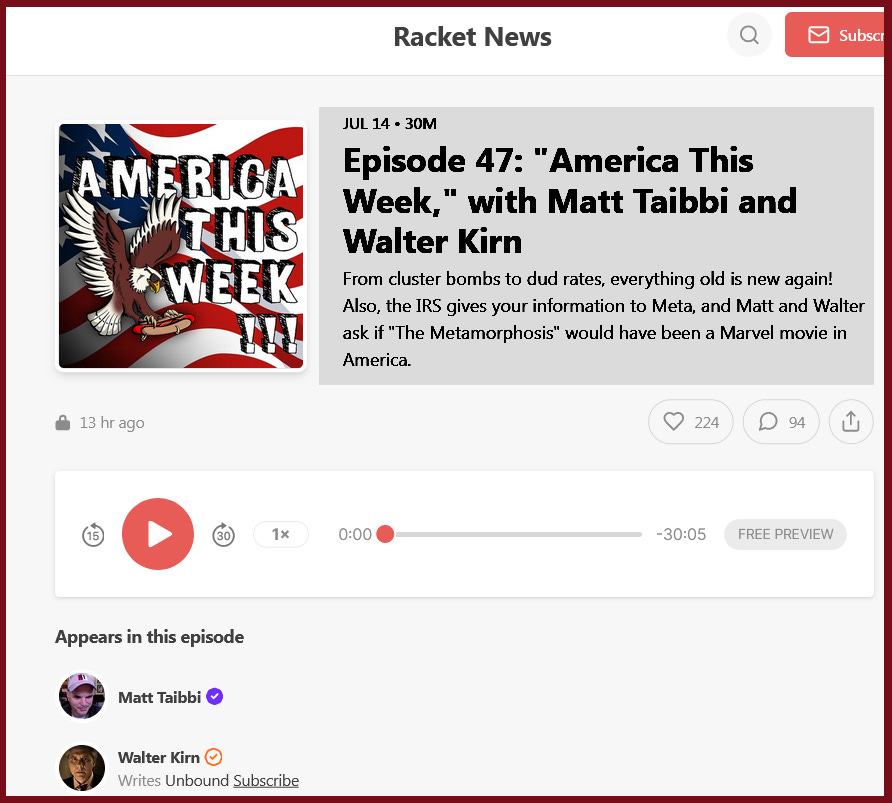Viewport: 892px width, 803px height.
Task: Click the 'Appears in this episode' heading
Action: pyautogui.click(x=150, y=637)
